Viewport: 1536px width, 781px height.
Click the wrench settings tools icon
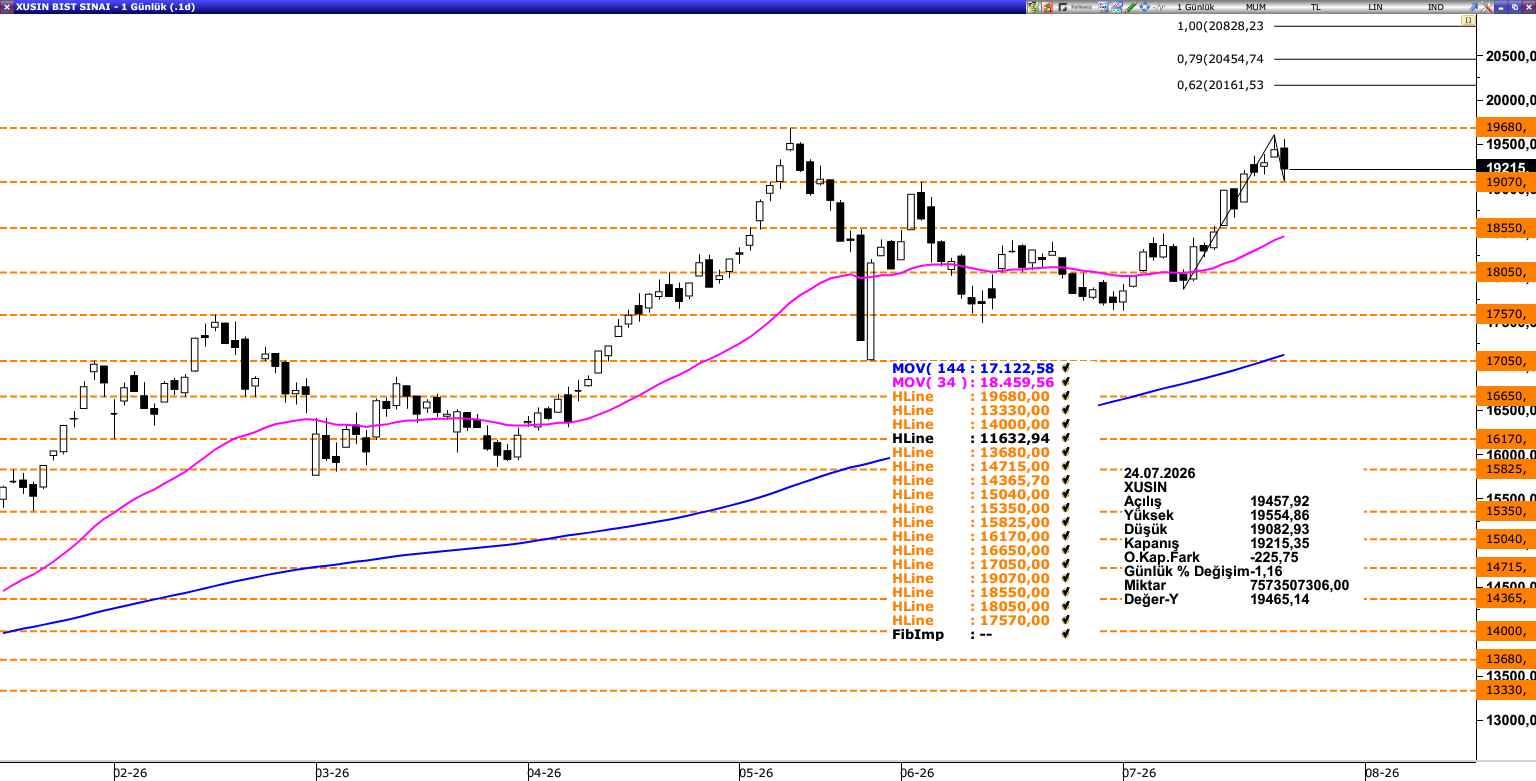[x=1487, y=7]
